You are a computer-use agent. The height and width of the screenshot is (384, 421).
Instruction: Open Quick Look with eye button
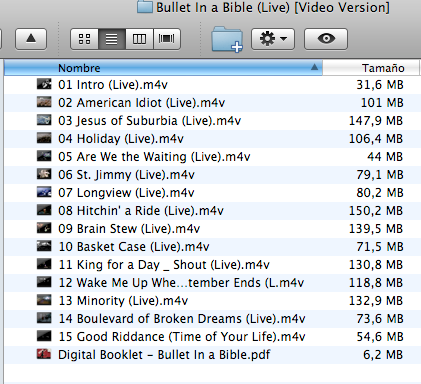326,39
